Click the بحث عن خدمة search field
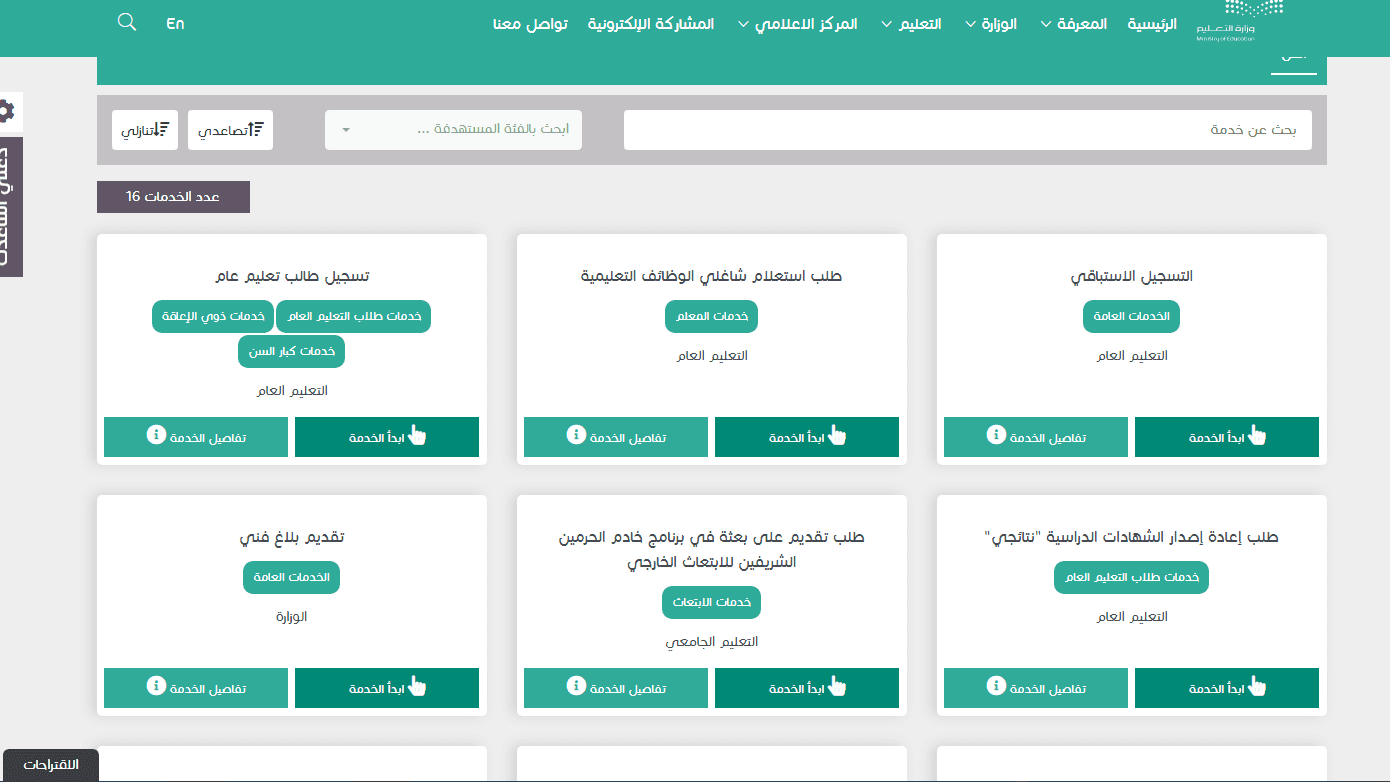The image size is (1390, 782). pos(968,130)
